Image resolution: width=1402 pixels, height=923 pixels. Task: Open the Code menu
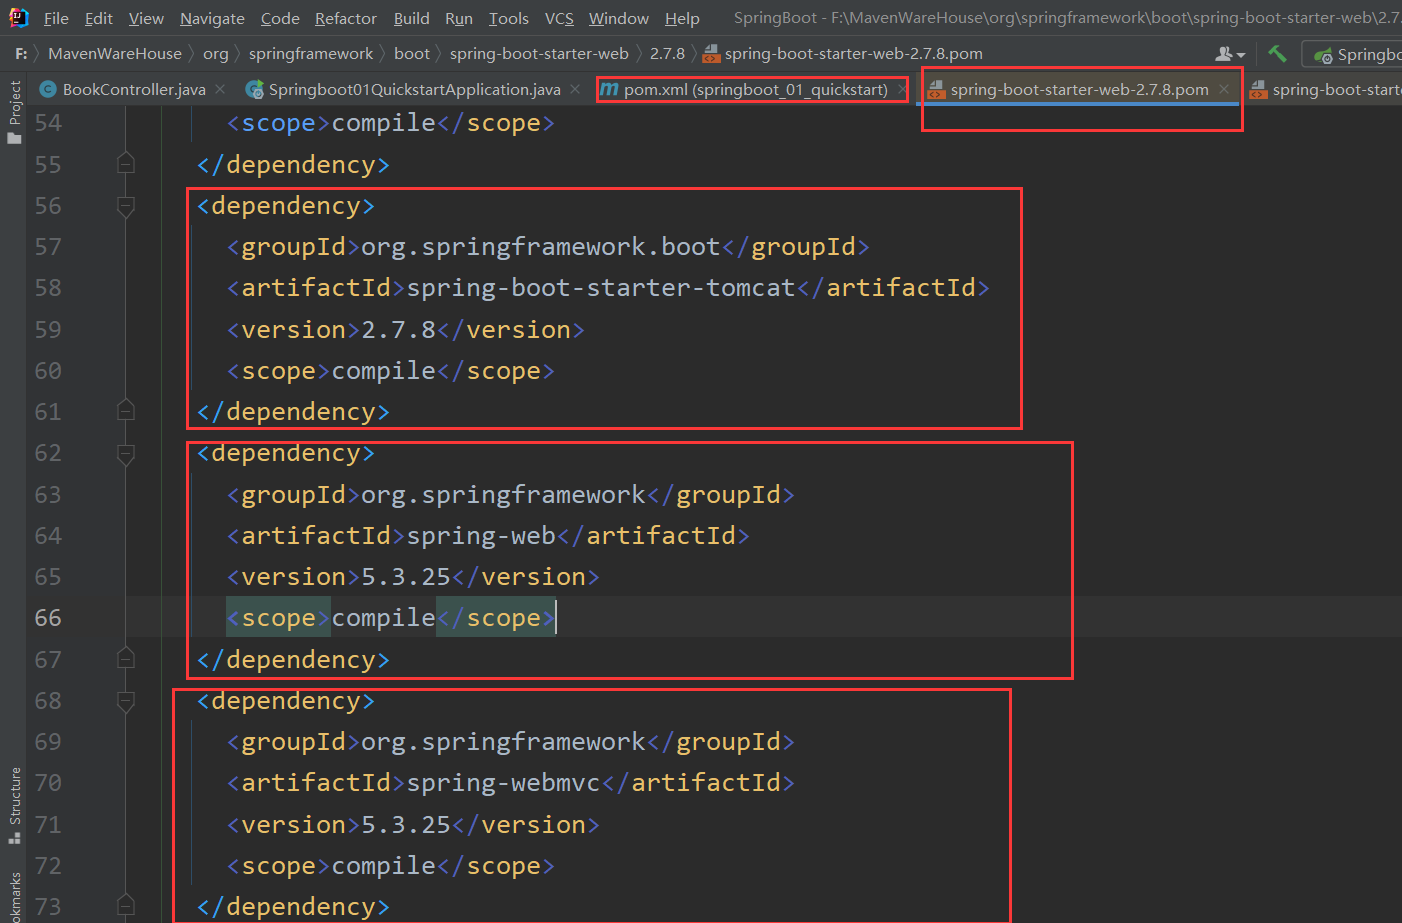click(x=280, y=18)
